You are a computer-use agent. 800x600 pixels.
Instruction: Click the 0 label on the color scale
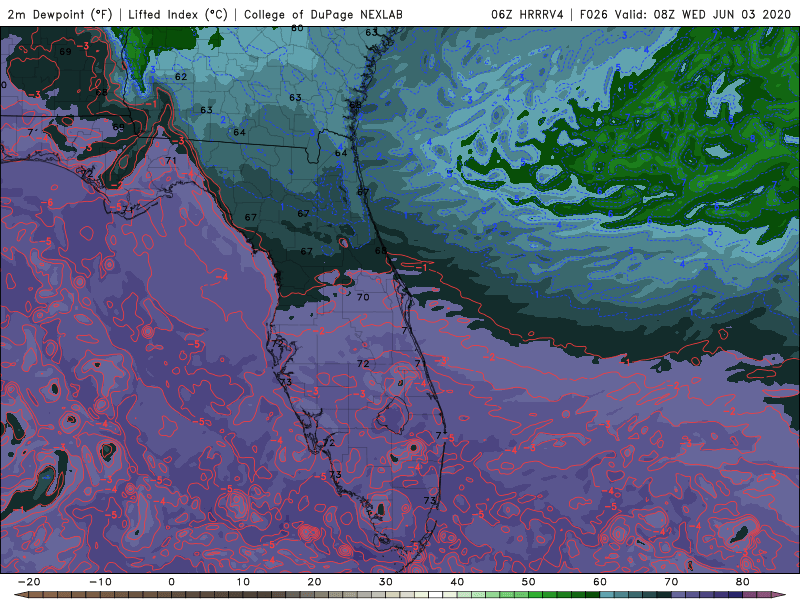171,582
